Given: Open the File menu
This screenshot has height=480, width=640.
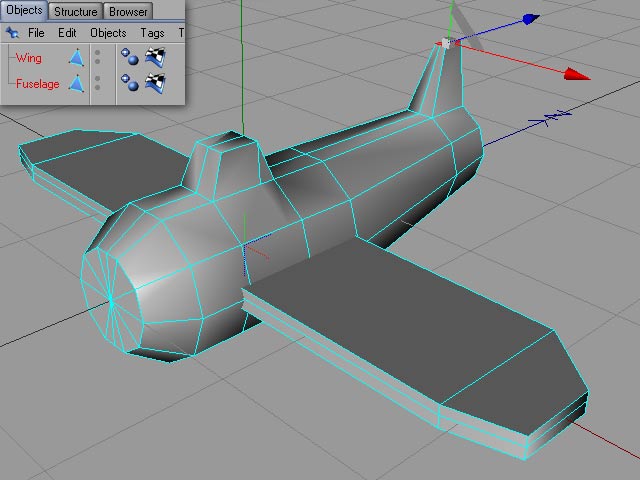Looking at the screenshot, I should point(36,33).
